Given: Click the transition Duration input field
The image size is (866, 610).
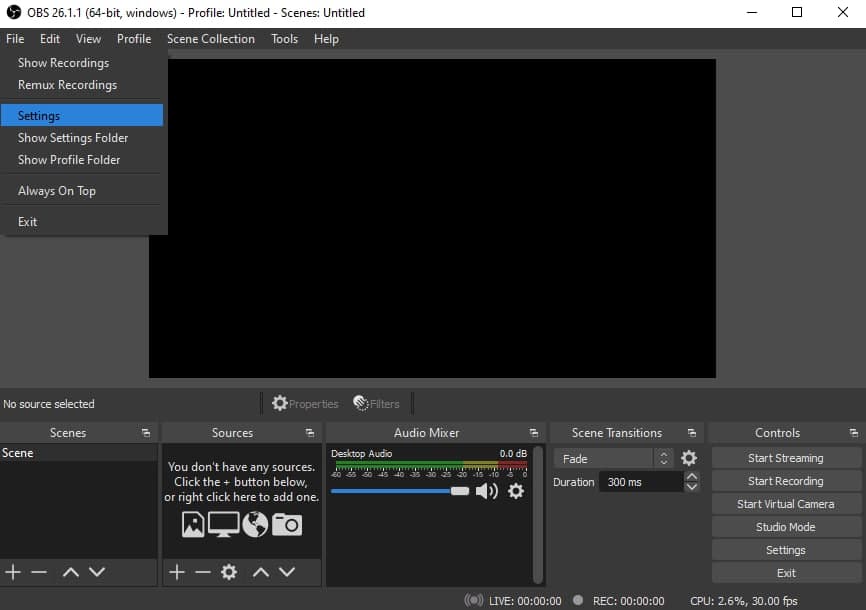Looking at the screenshot, I should (x=640, y=482).
